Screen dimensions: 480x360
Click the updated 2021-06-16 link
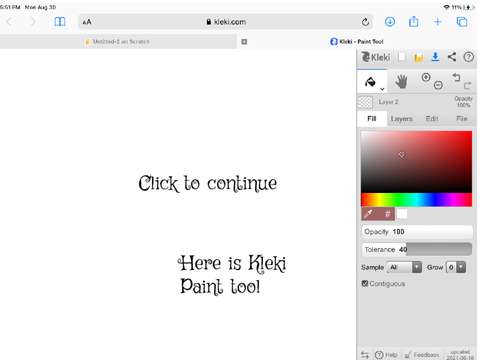point(460,355)
